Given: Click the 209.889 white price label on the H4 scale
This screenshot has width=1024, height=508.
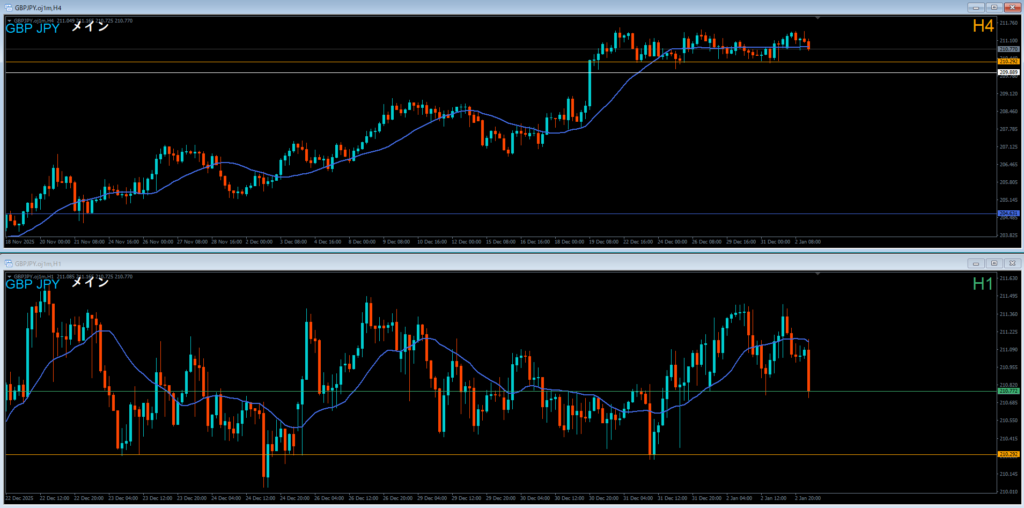Looking at the screenshot, I should (1009, 72).
